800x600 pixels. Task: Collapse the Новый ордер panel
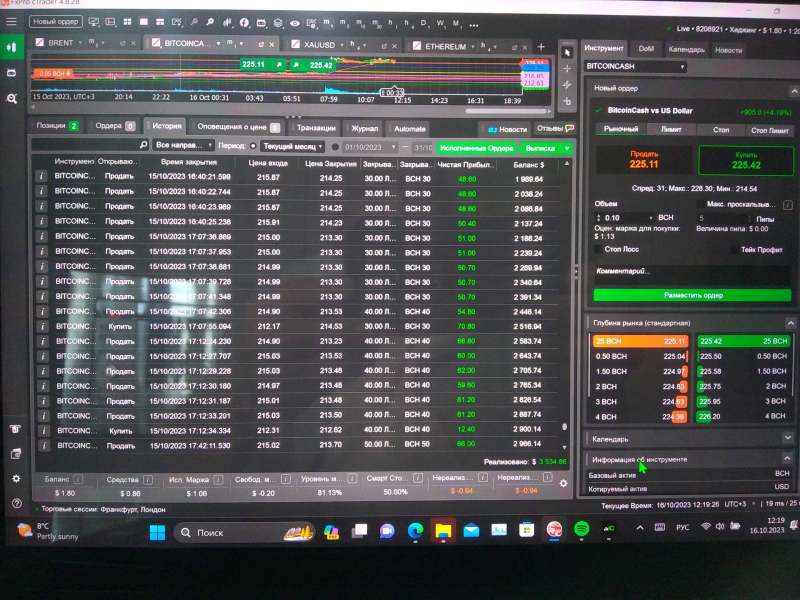(794, 91)
